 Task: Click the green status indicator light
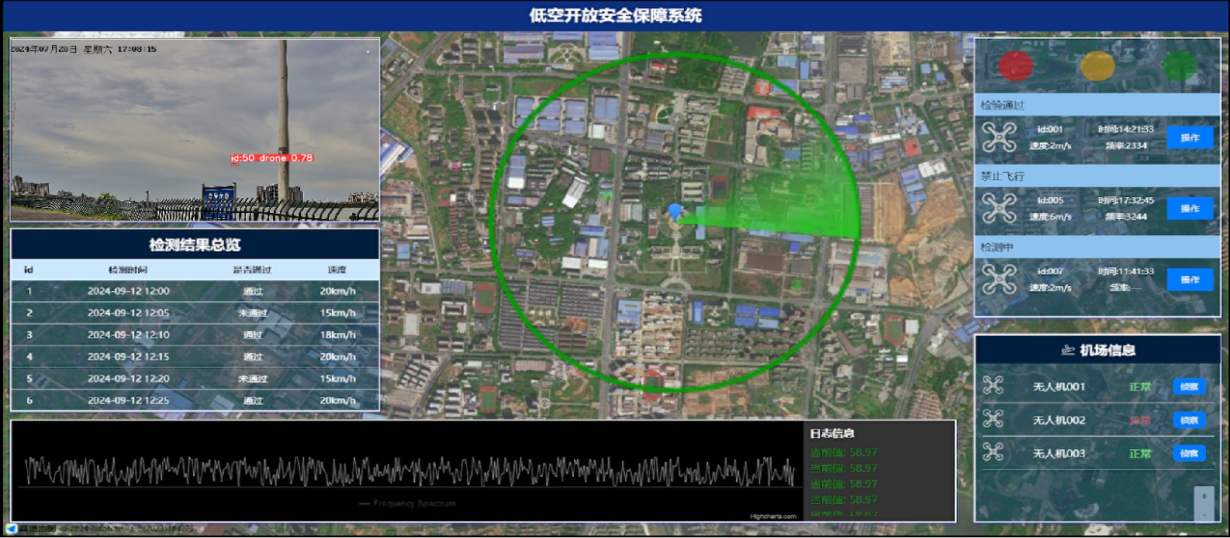point(1180,66)
